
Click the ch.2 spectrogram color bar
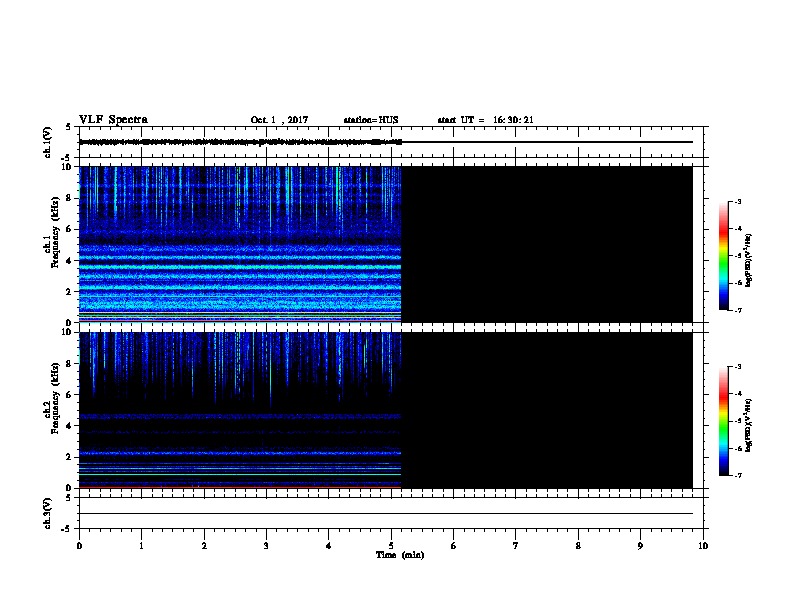[x=724, y=421]
